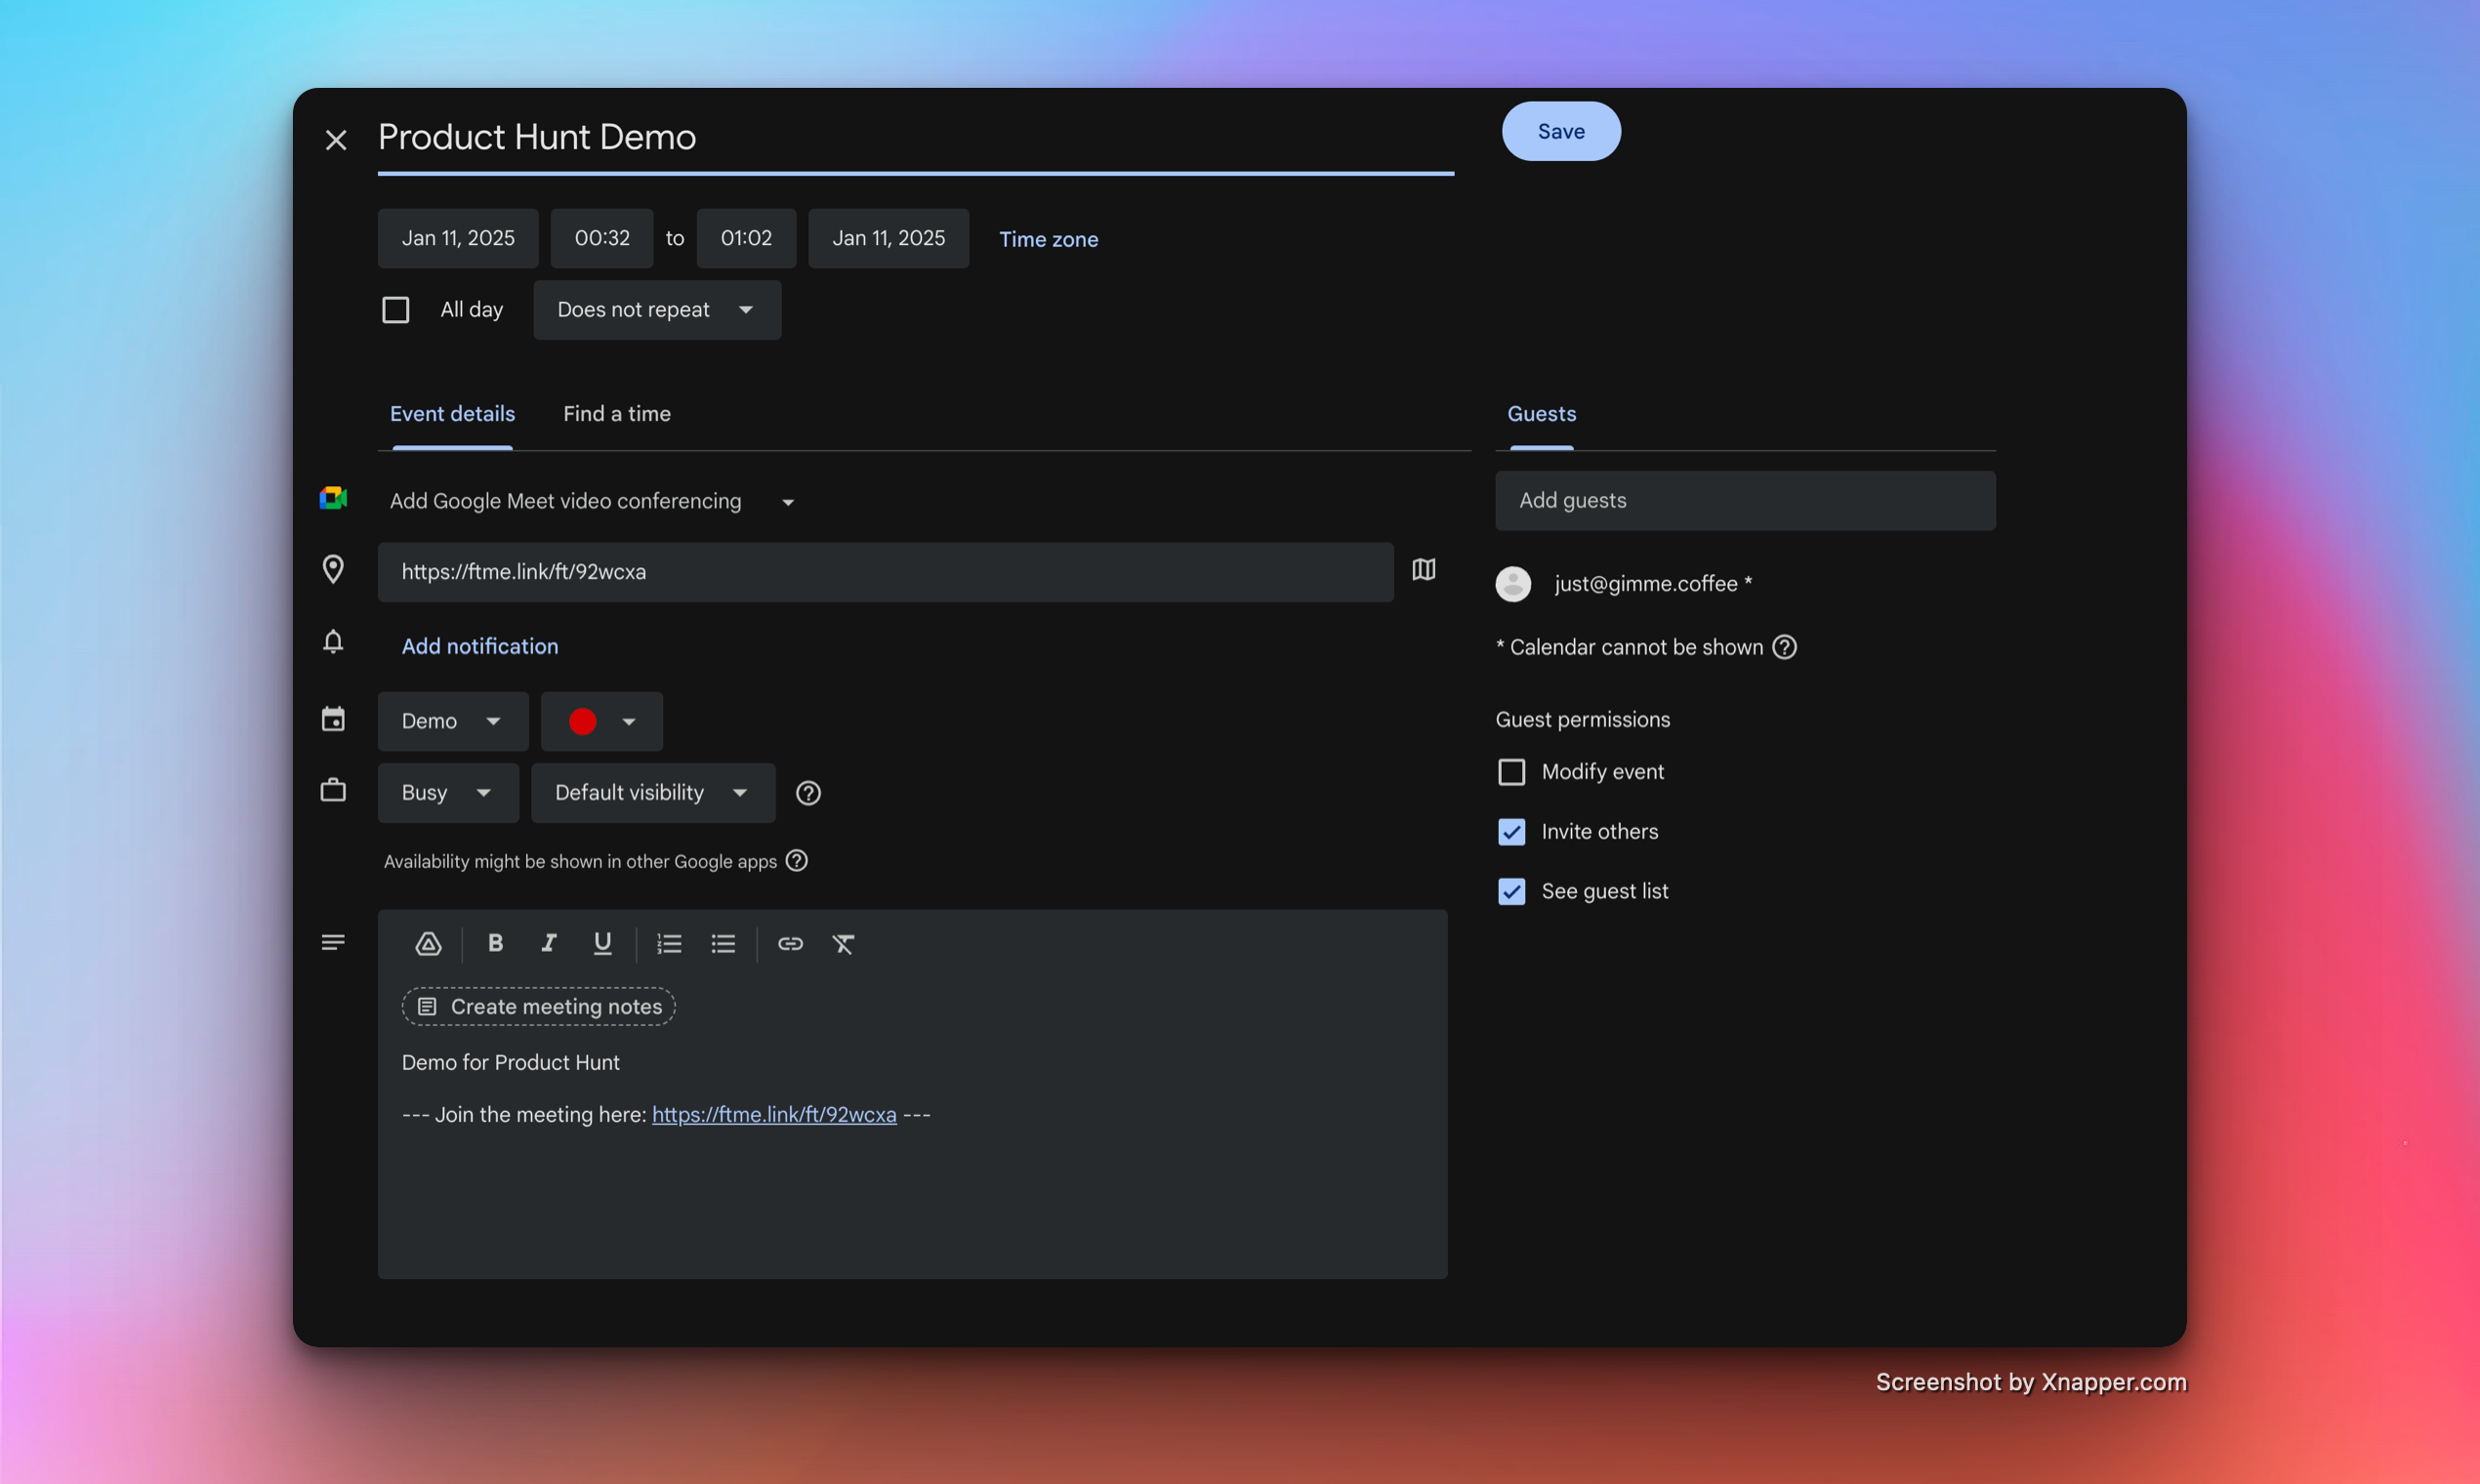Open the Busy availability dropdown
Image resolution: width=2480 pixels, height=1484 pixels.
point(448,793)
